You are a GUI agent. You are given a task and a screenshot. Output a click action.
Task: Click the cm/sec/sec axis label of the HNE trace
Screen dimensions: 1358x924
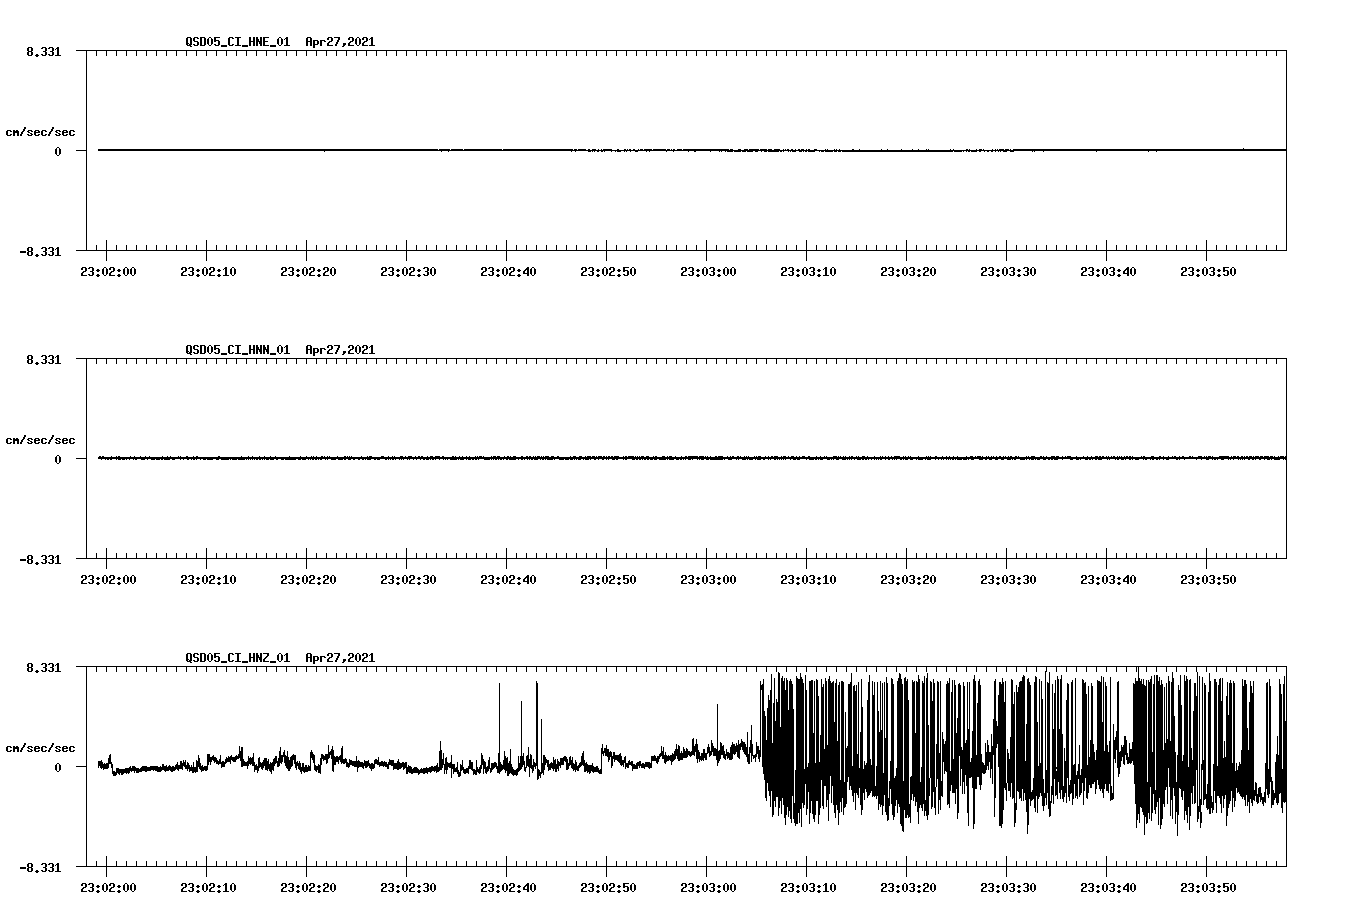pos(41,132)
